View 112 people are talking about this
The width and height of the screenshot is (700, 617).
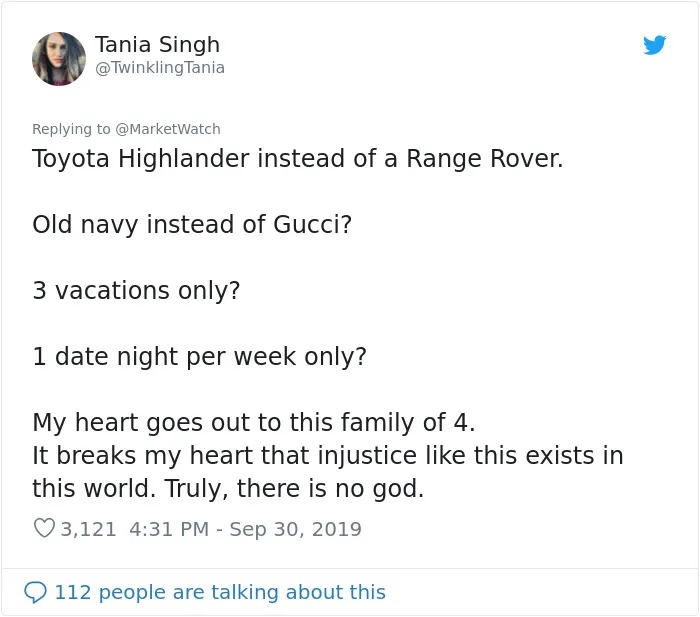pos(220,592)
